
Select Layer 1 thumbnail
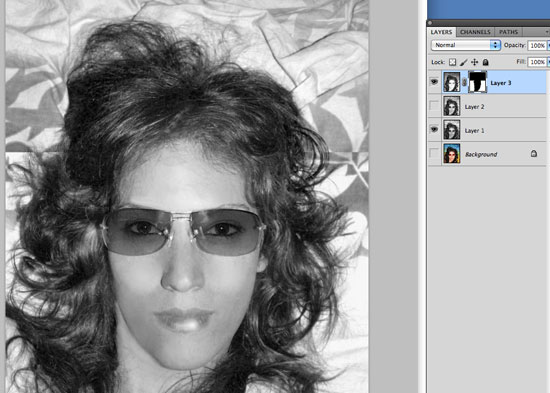(x=451, y=130)
